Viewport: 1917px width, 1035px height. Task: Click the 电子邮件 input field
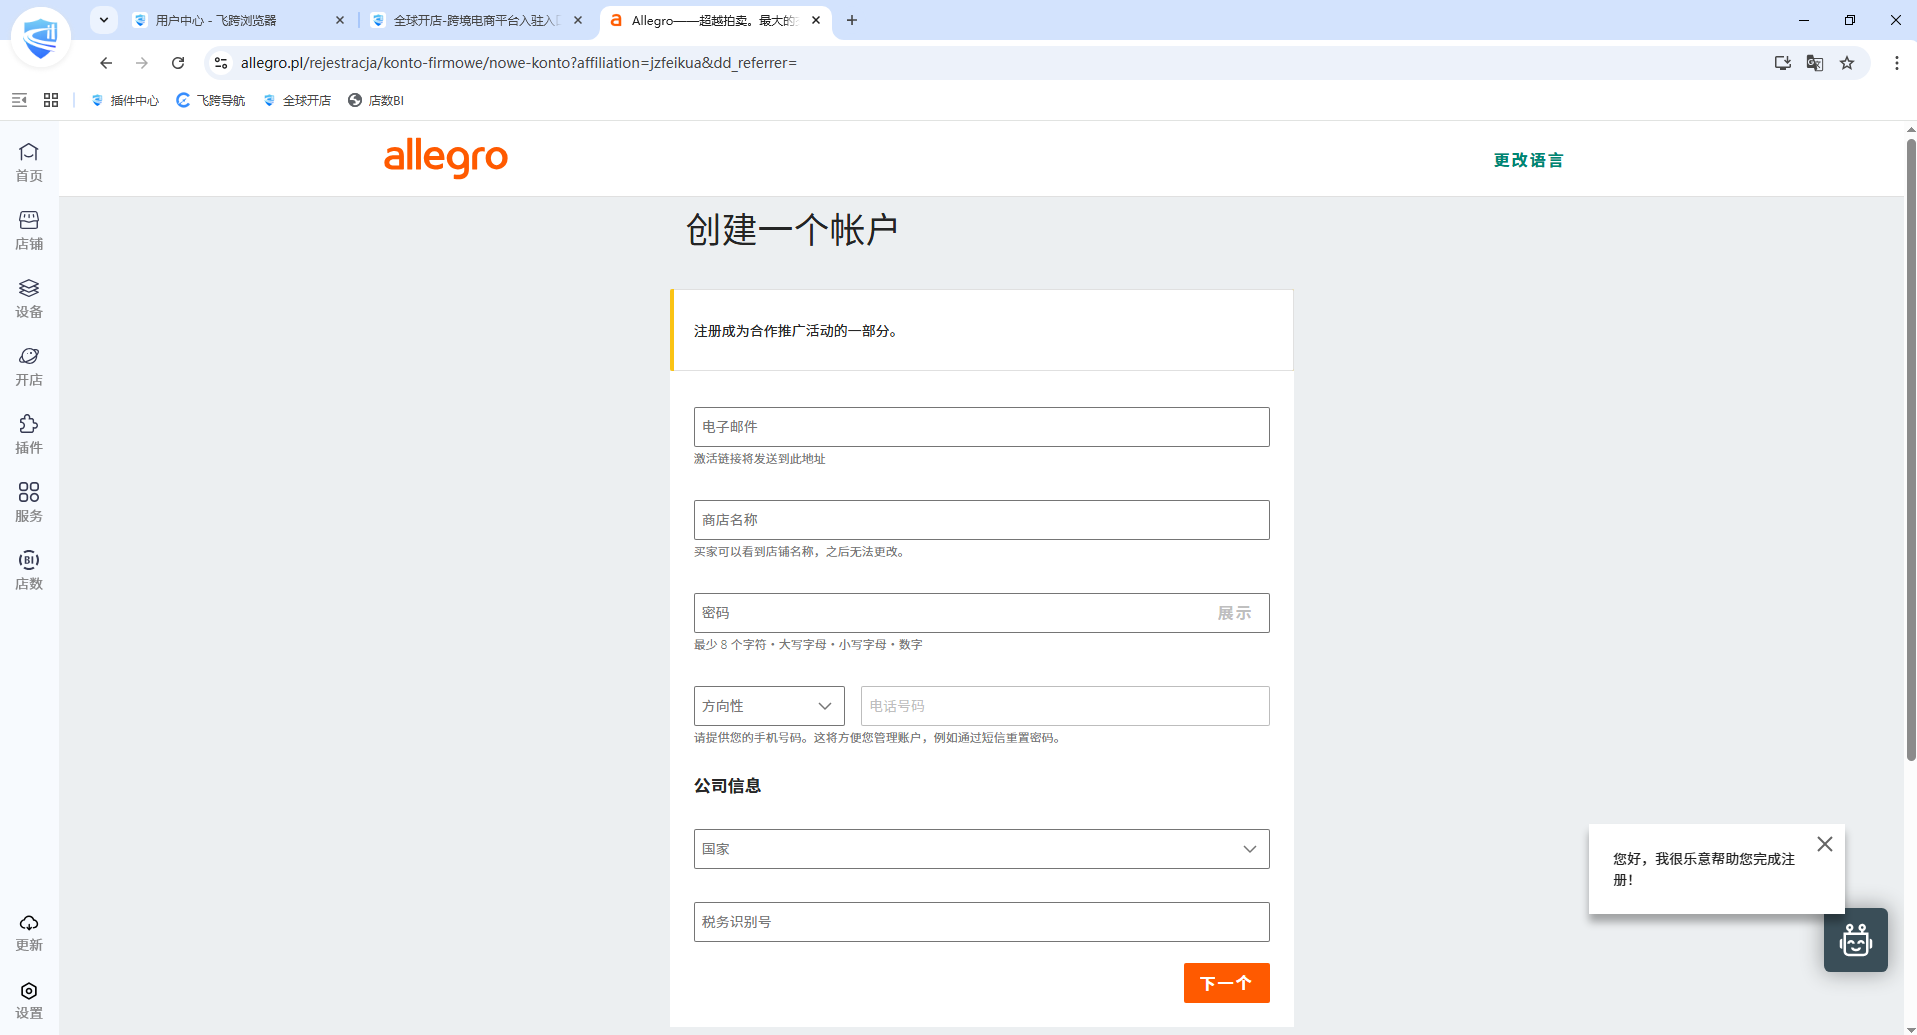point(982,427)
